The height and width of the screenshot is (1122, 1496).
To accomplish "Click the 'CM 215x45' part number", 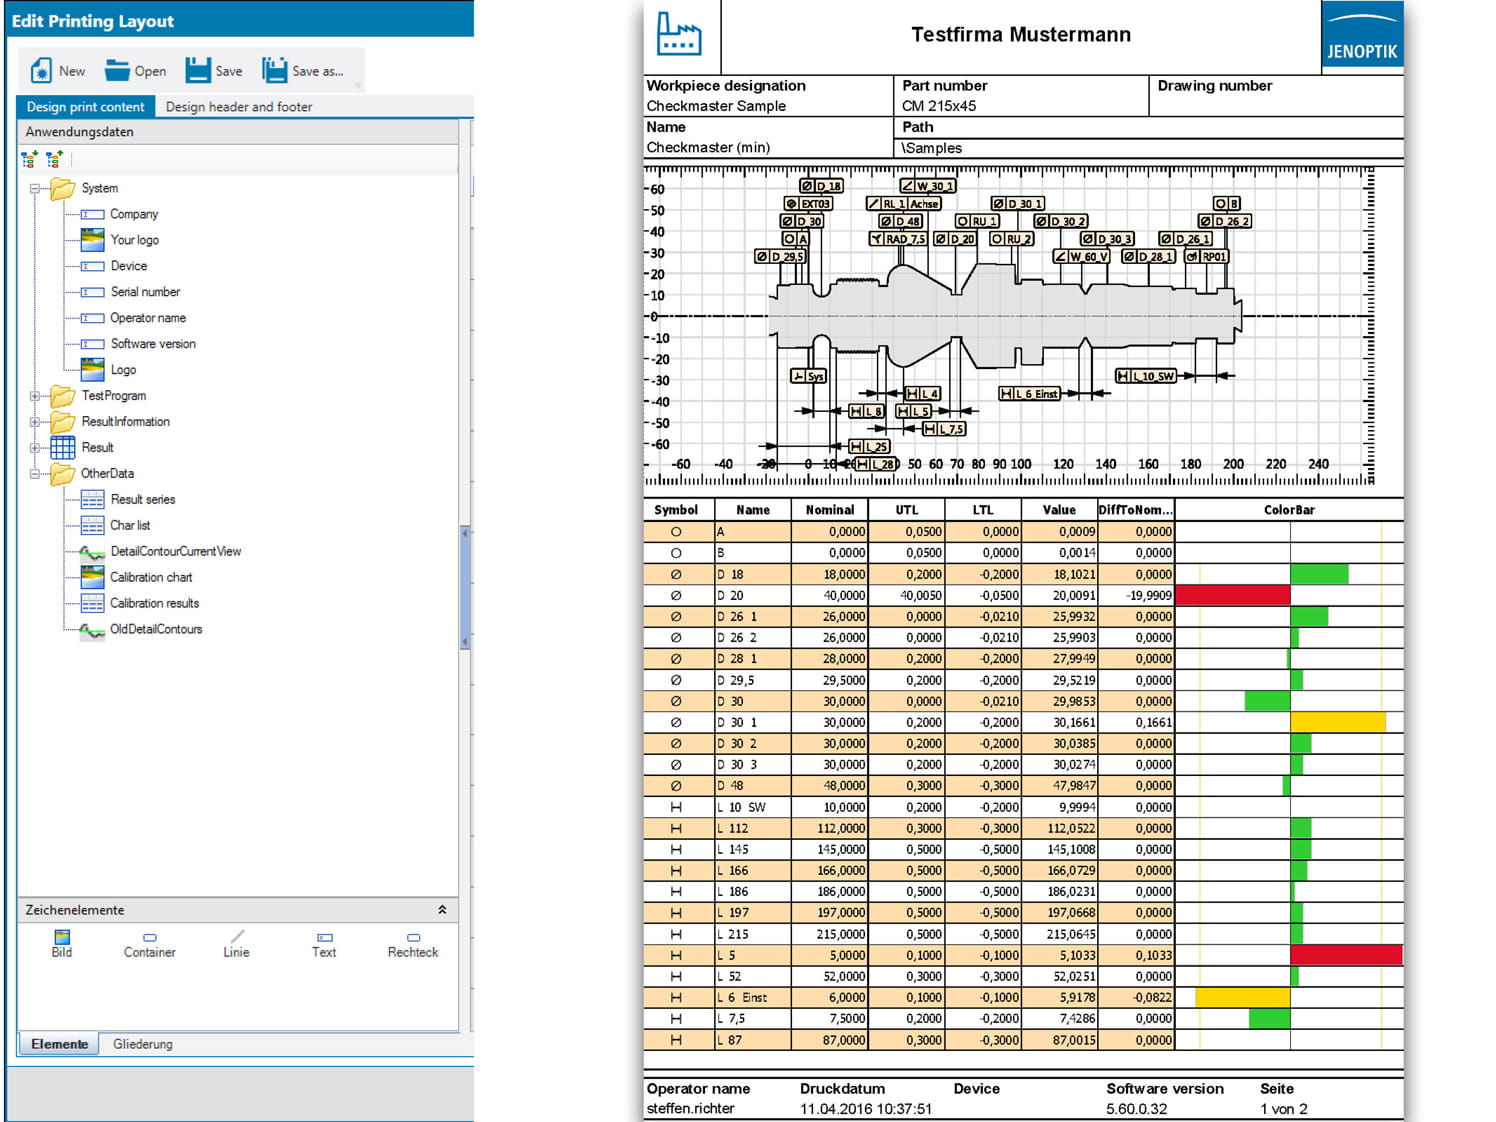I will pyautogui.click(x=939, y=106).
